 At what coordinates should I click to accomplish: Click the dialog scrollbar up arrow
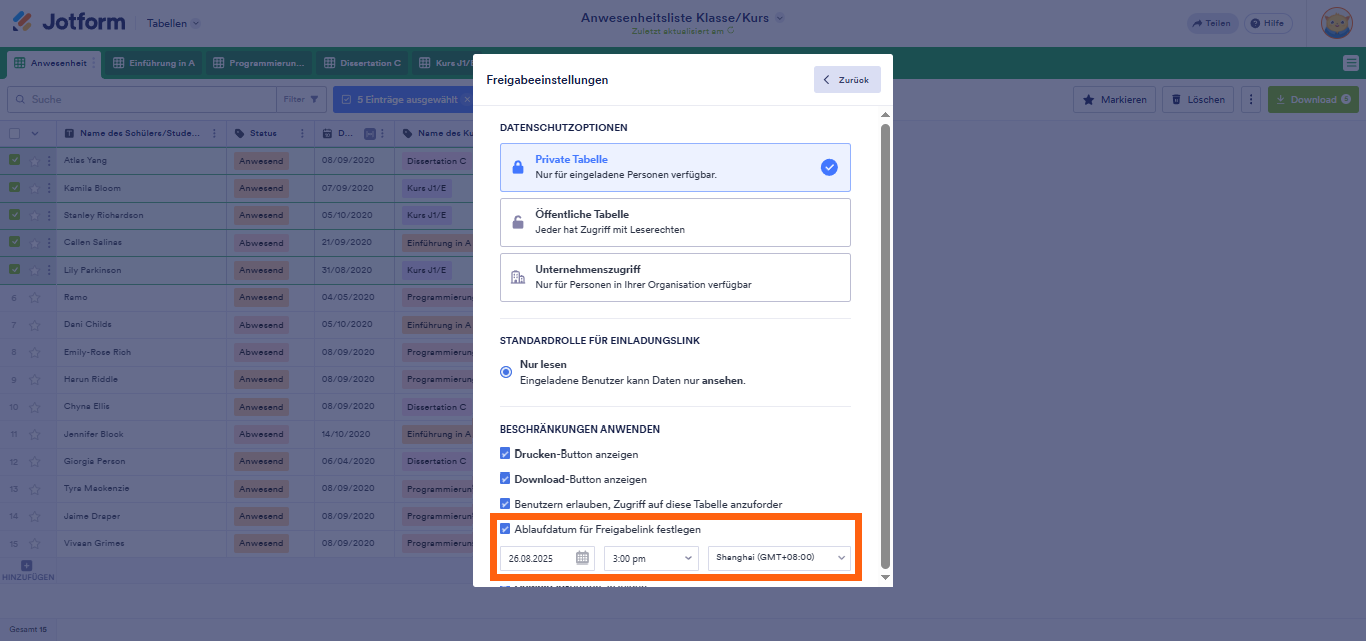[884, 115]
